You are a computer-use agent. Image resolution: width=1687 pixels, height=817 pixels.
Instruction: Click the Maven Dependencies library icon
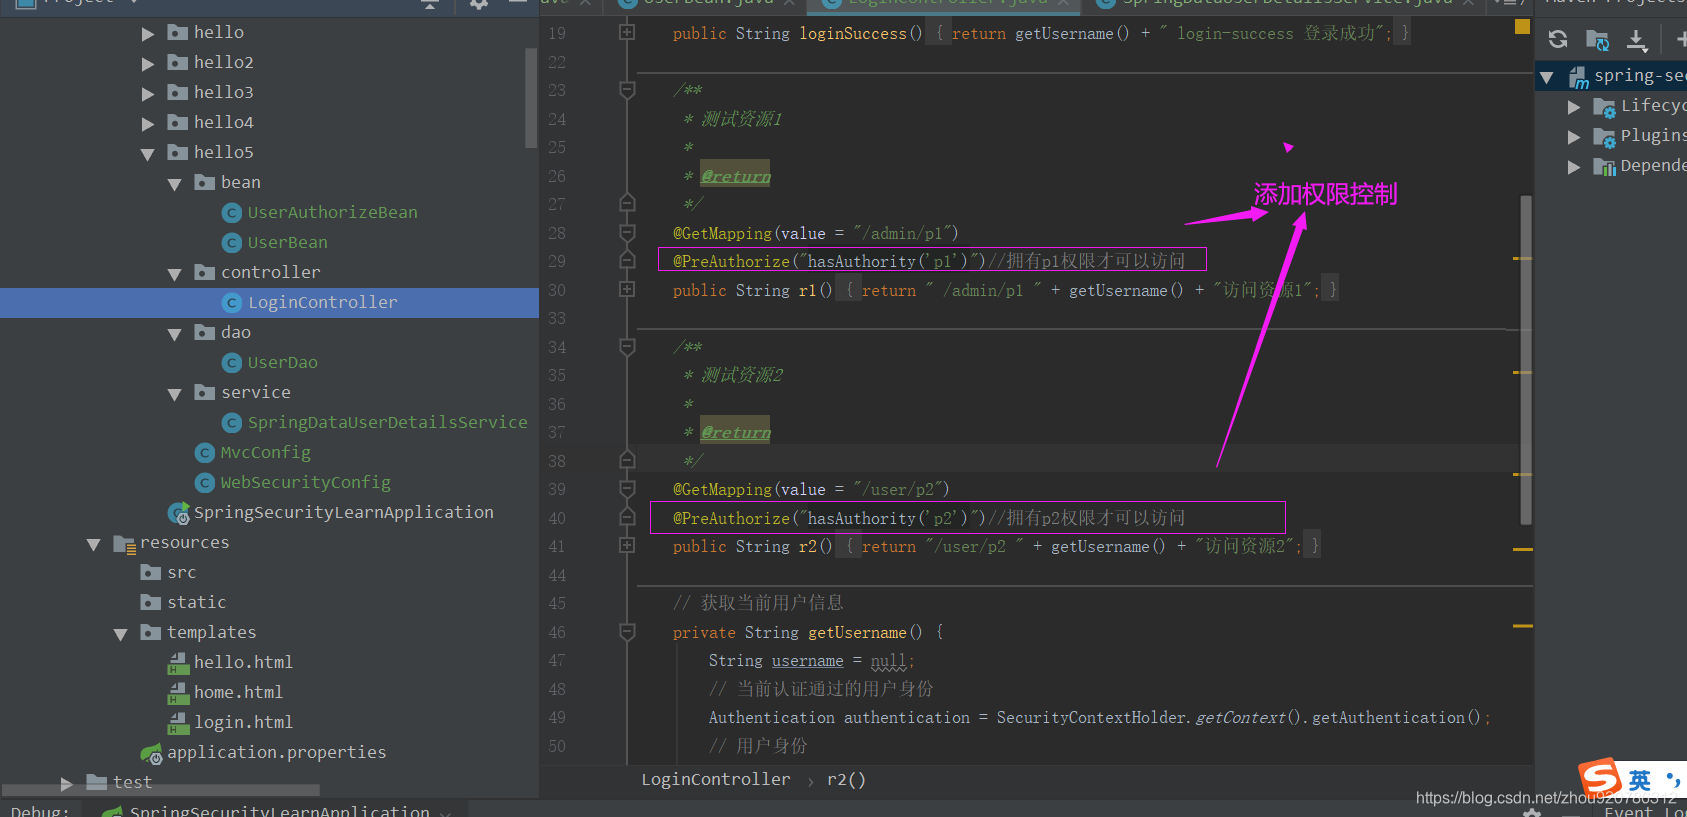(x=1604, y=167)
